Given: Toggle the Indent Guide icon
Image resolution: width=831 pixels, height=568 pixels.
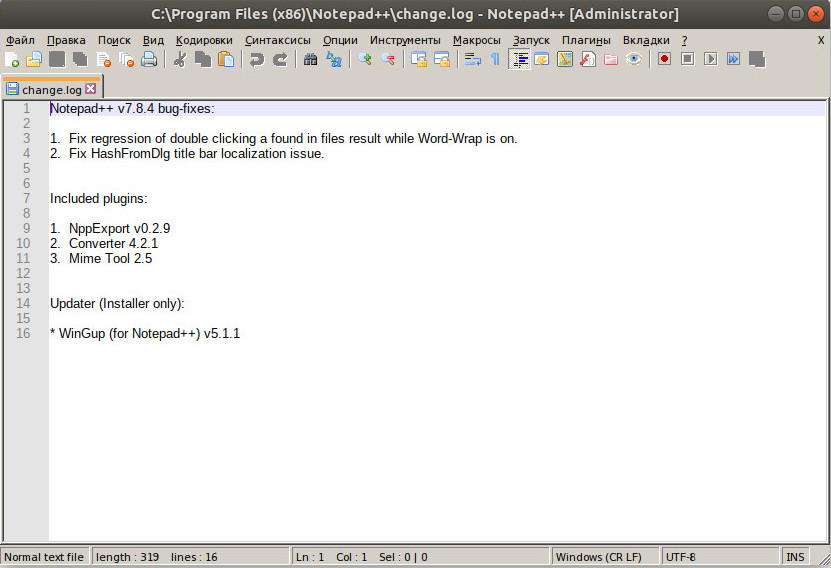Looking at the screenshot, I should tap(519, 59).
